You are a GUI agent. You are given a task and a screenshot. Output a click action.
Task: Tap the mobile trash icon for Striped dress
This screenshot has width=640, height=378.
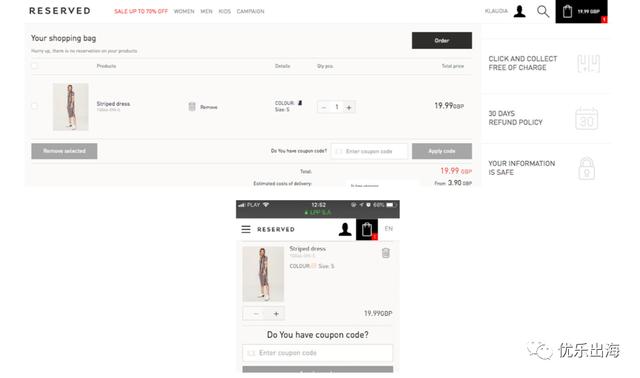(x=385, y=253)
